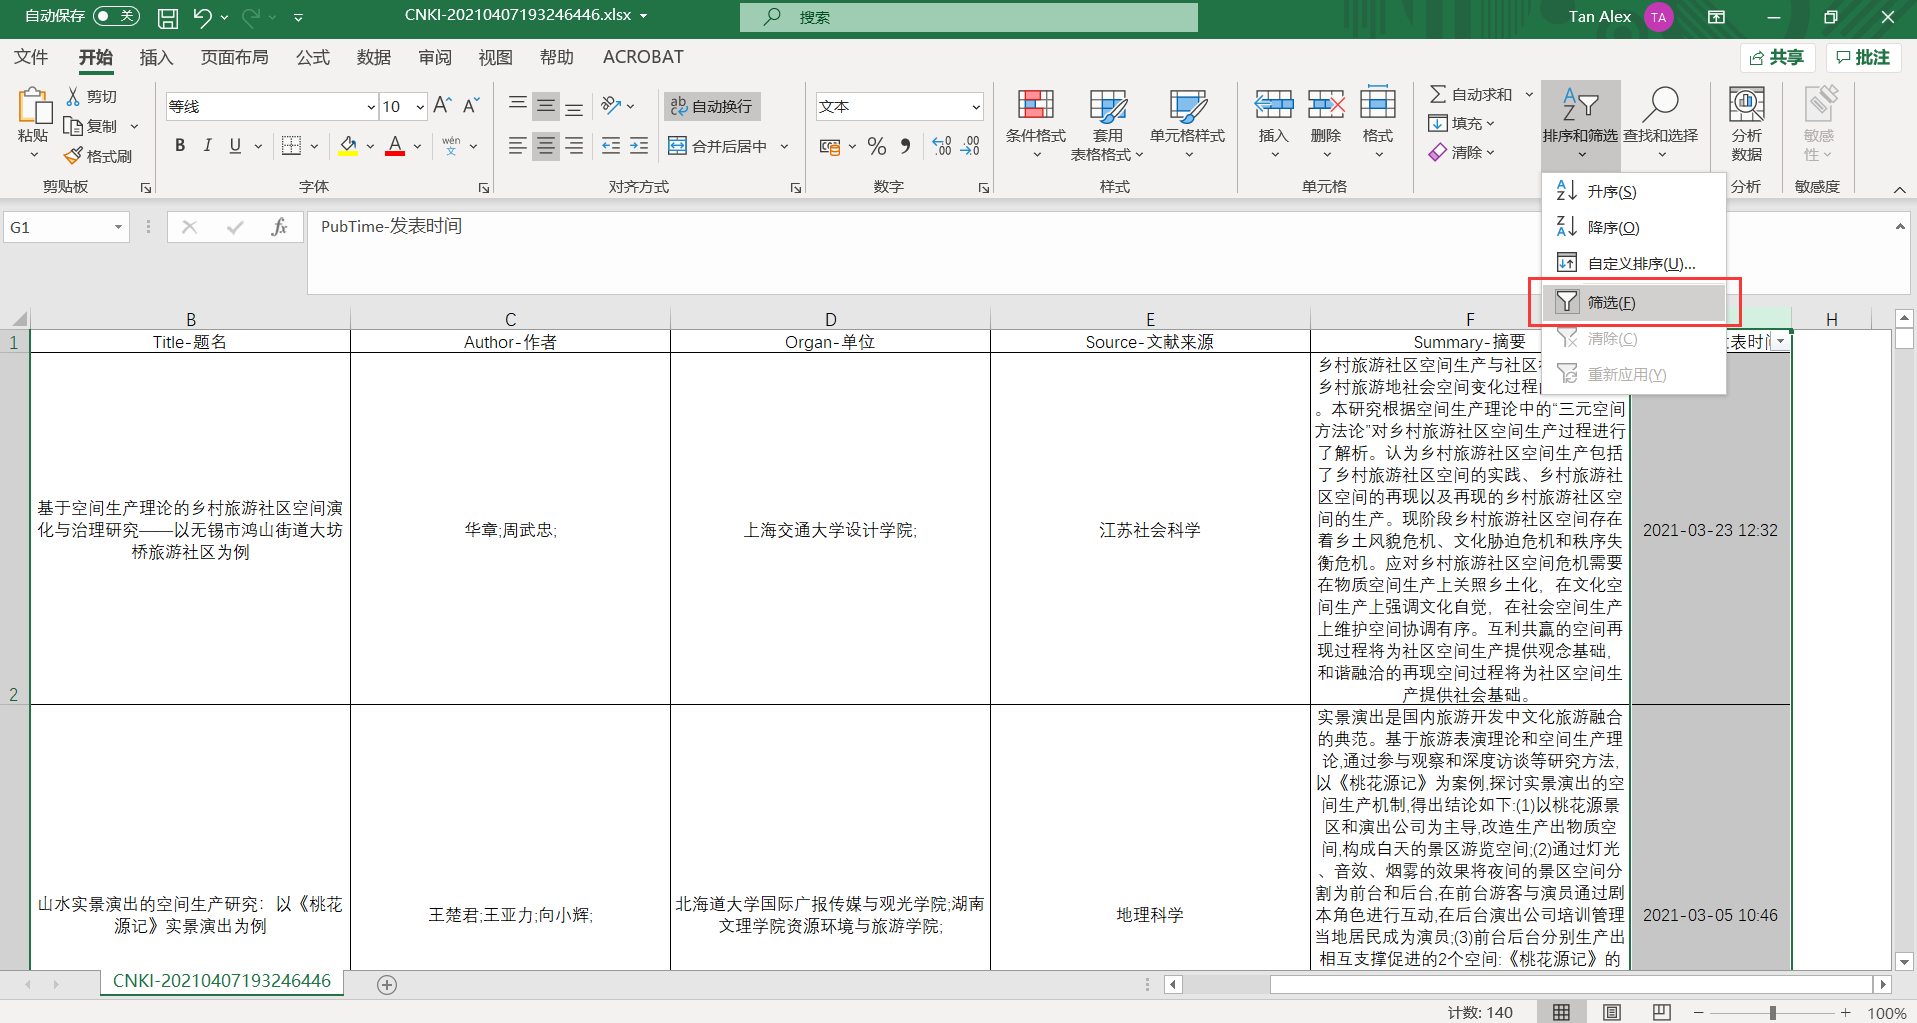Click the Sort and Filter button
This screenshot has height=1023, width=1917.
tap(1580, 124)
